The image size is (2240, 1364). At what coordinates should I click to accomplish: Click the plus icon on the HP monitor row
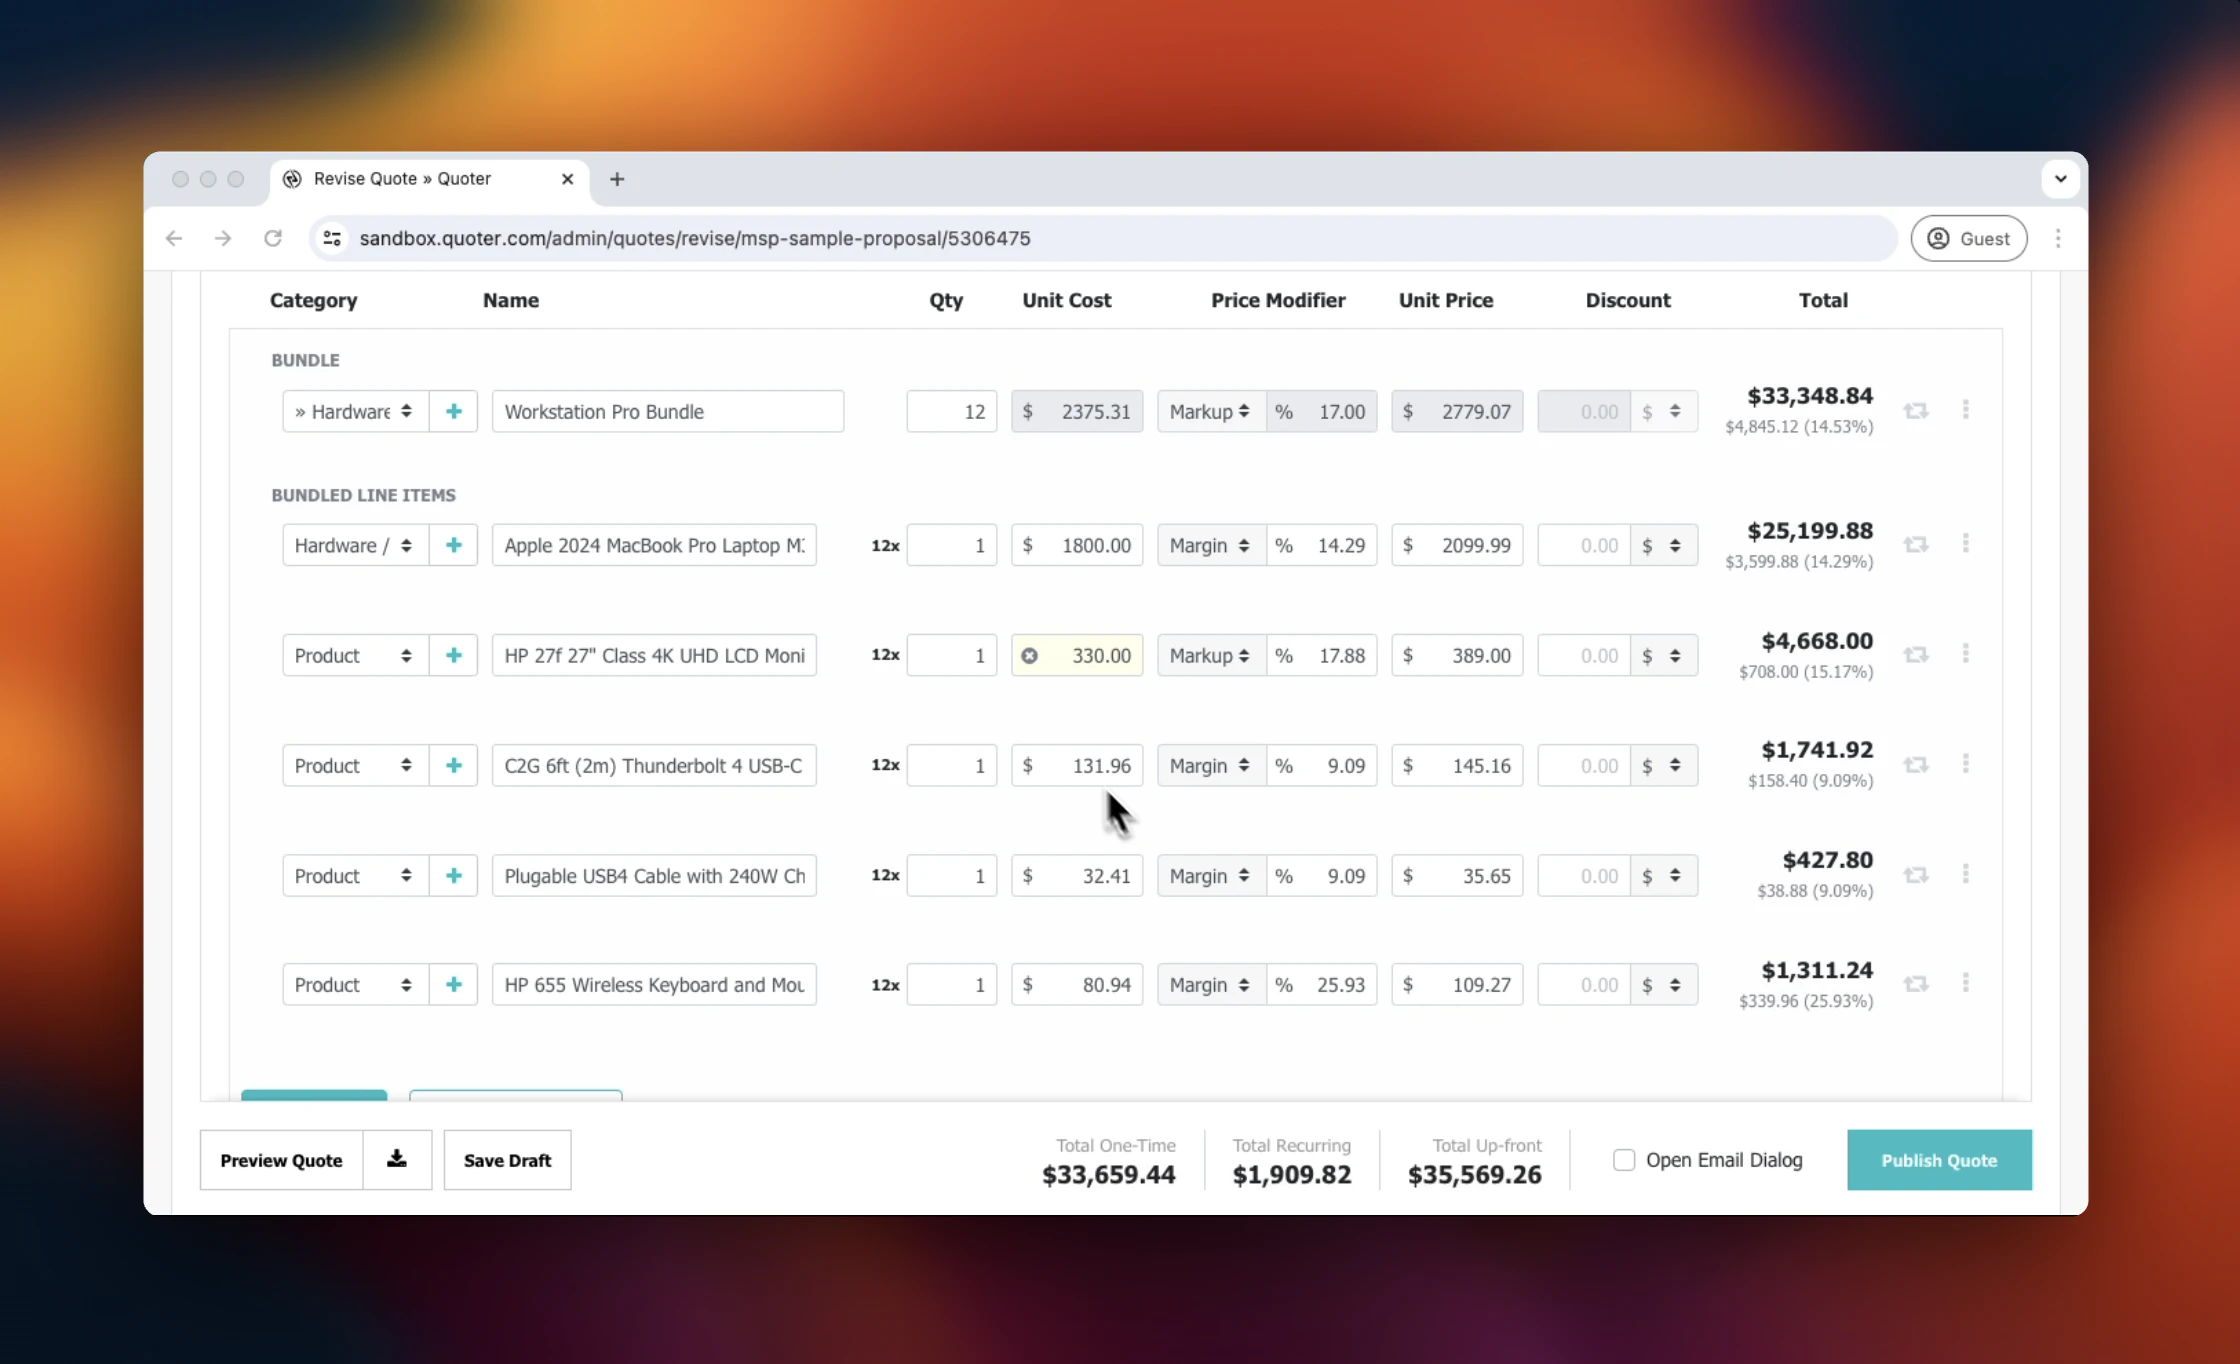(x=453, y=655)
